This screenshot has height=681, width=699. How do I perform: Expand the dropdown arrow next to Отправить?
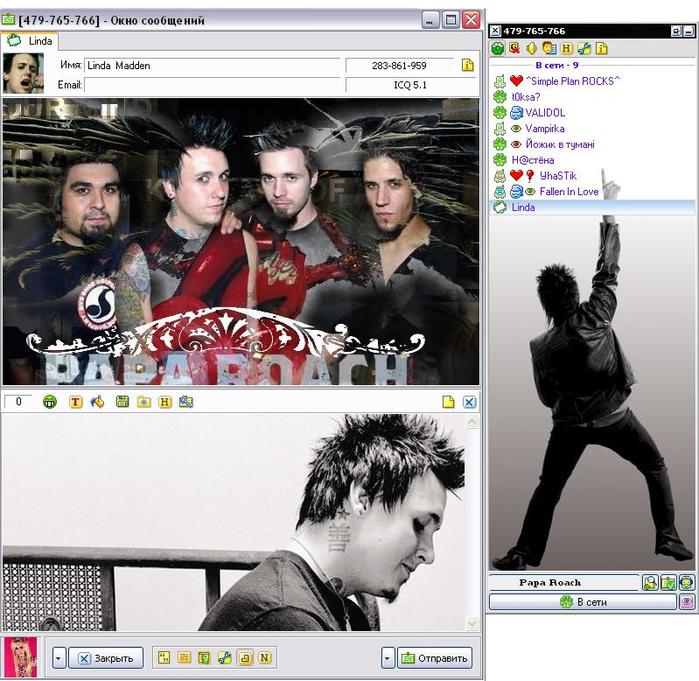(388, 658)
